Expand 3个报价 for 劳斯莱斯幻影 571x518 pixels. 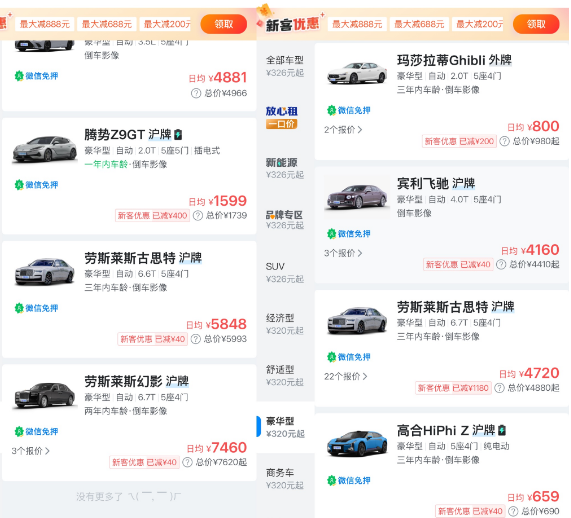tap(31, 451)
